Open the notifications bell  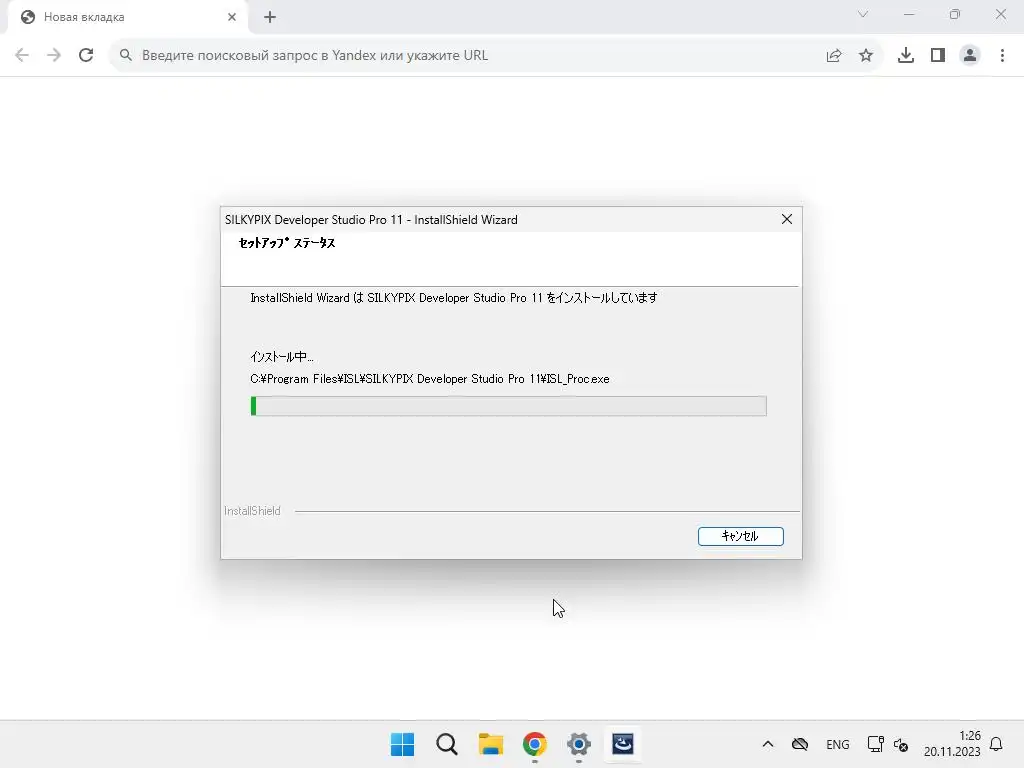(x=996, y=744)
